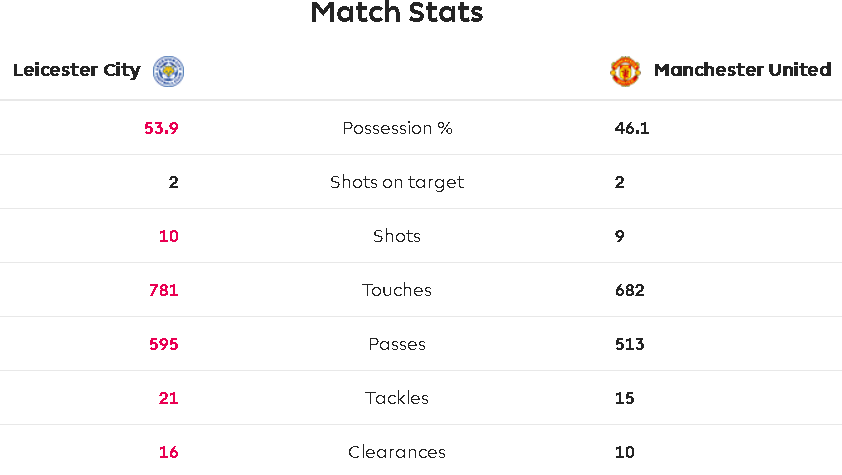Select the Shots stat row label
The height and width of the screenshot is (475, 842).
click(397, 236)
